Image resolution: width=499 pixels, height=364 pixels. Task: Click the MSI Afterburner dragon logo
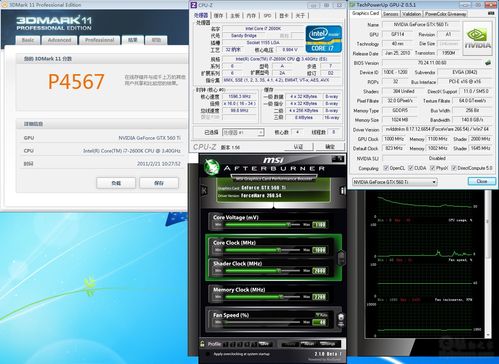click(x=211, y=166)
